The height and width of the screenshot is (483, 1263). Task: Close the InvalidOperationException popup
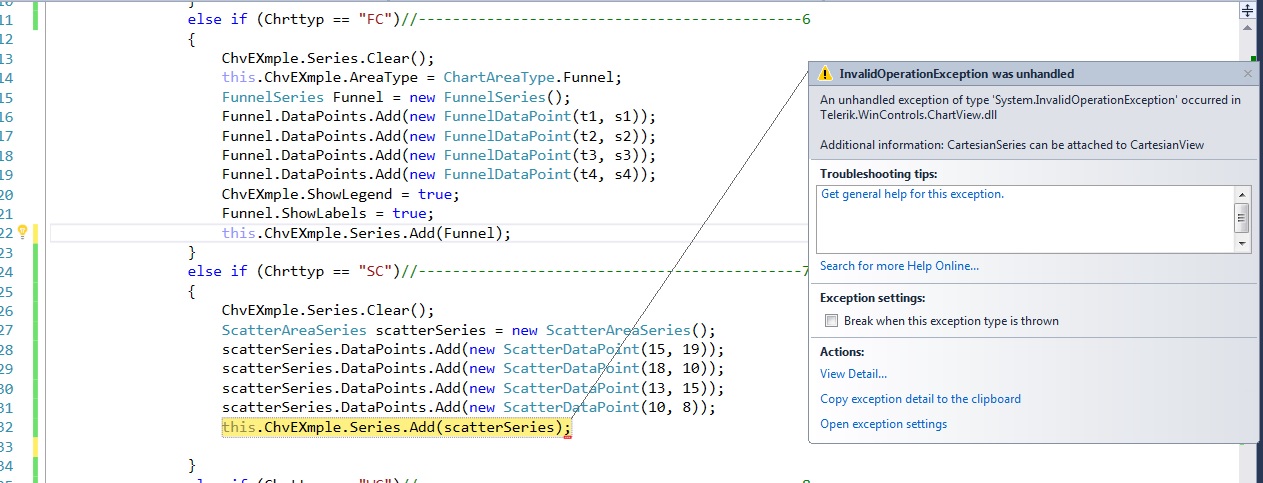click(1247, 74)
